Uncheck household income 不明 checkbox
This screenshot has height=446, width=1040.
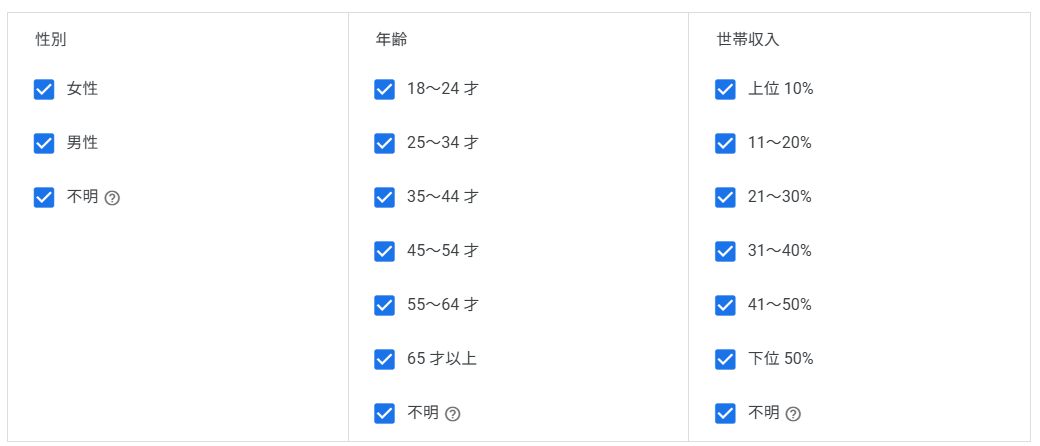(x=726, y=414)
